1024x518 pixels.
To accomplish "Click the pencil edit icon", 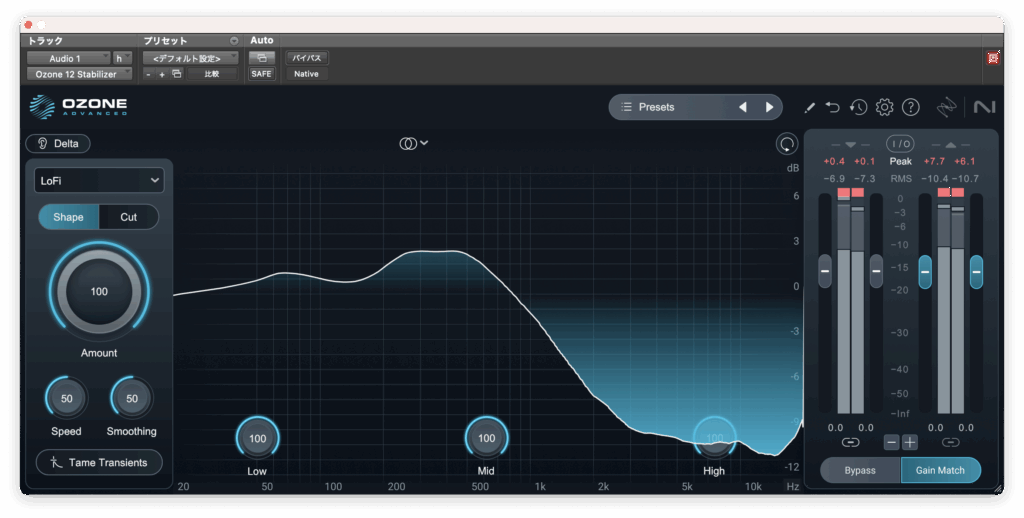I will point(810,107).
